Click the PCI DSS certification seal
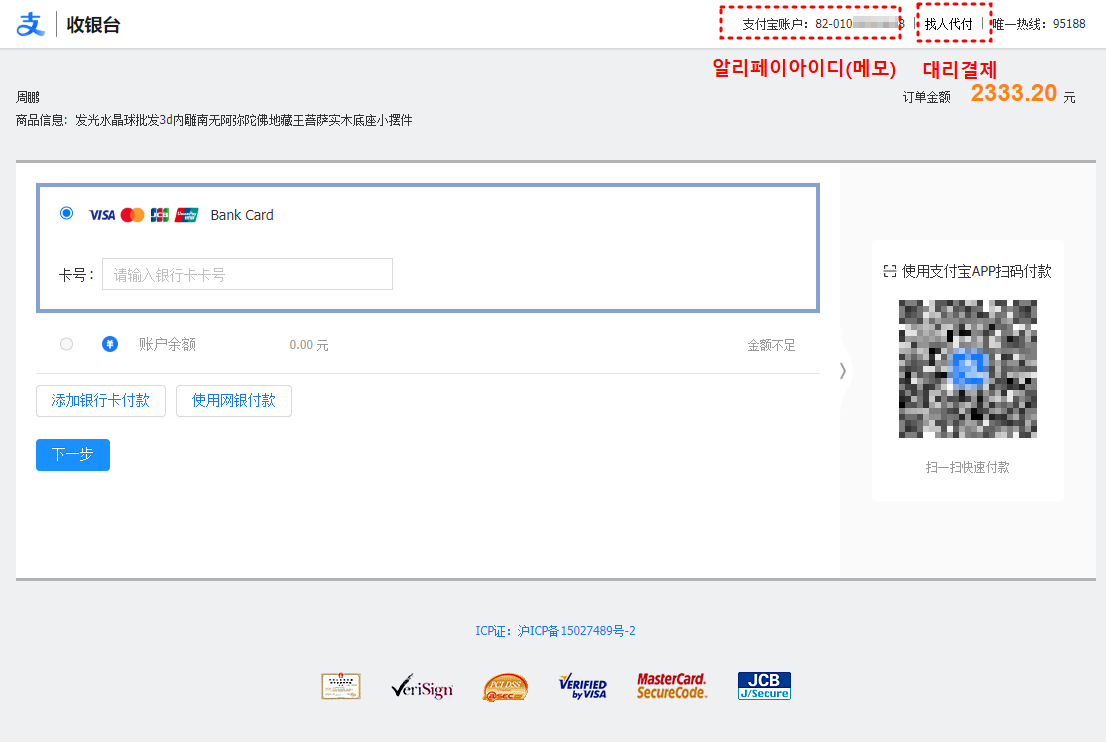Viewport: 1106px width, 742px height. [505, 686]
